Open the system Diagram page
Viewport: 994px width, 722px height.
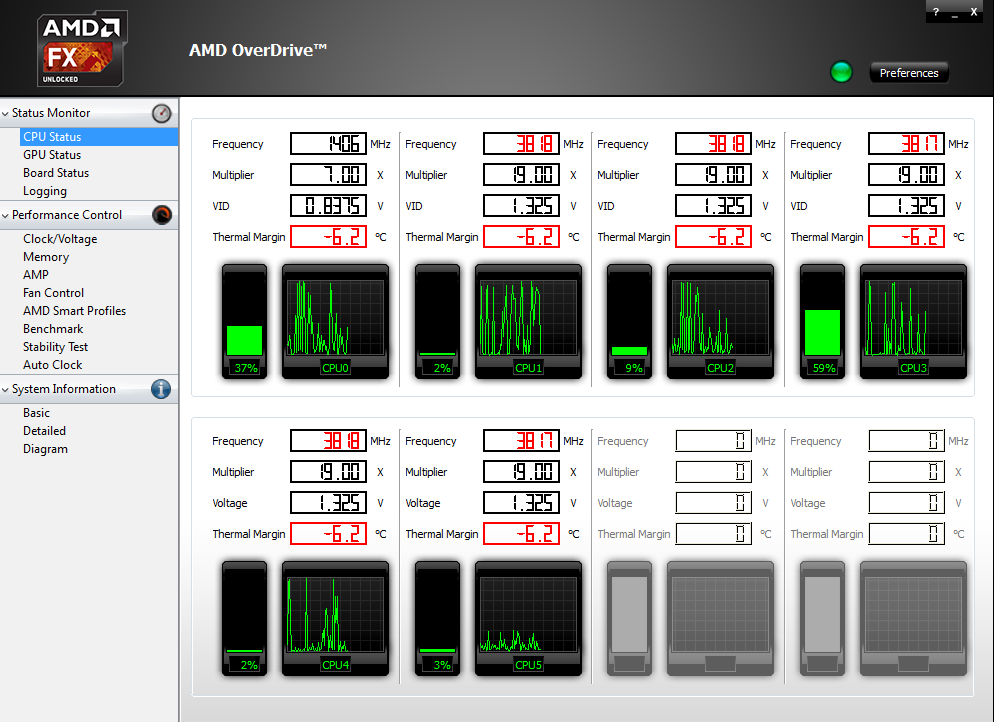tap(45, 449)
